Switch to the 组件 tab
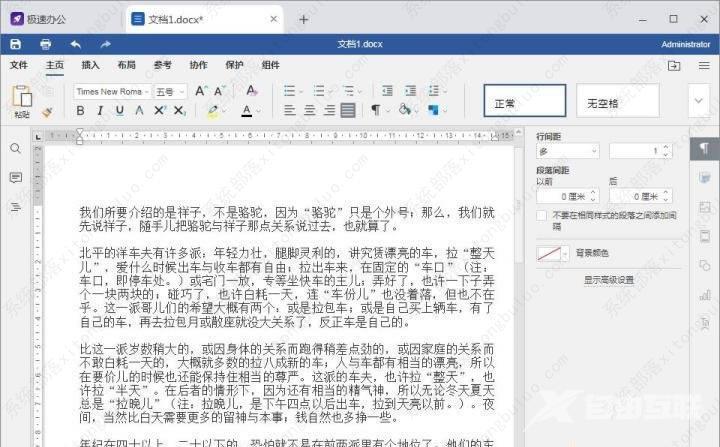The width and height of the screenshot is (720, 447). click(x=270, y=65)
